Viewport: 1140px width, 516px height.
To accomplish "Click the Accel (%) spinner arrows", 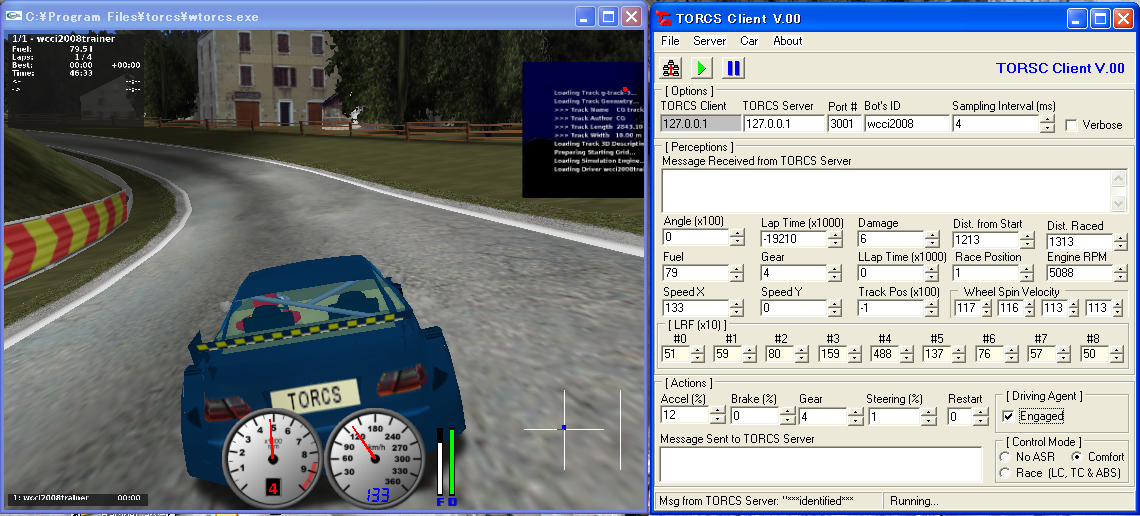I will 717,416.
